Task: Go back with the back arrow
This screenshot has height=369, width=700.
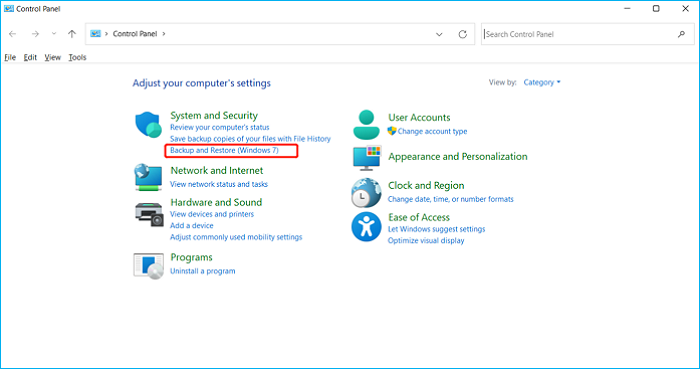Action: (x=12, y=34)
